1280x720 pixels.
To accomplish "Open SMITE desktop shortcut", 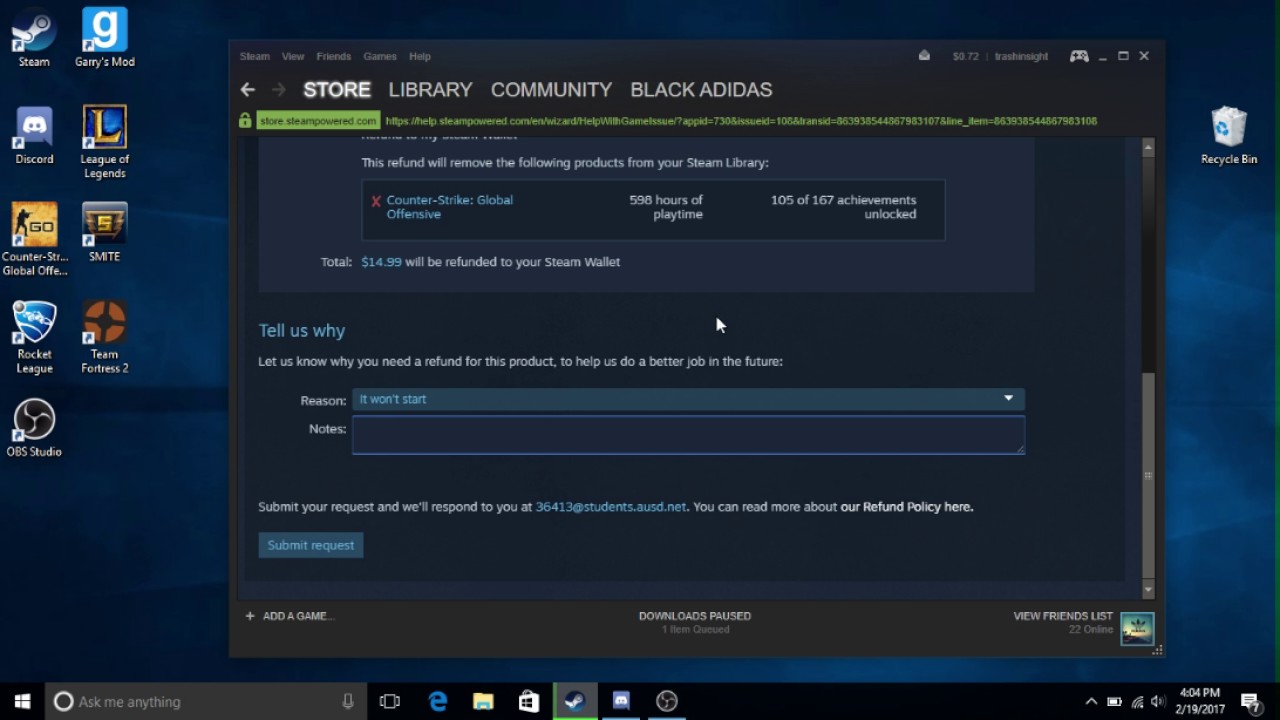I will (x=104, y=232).
